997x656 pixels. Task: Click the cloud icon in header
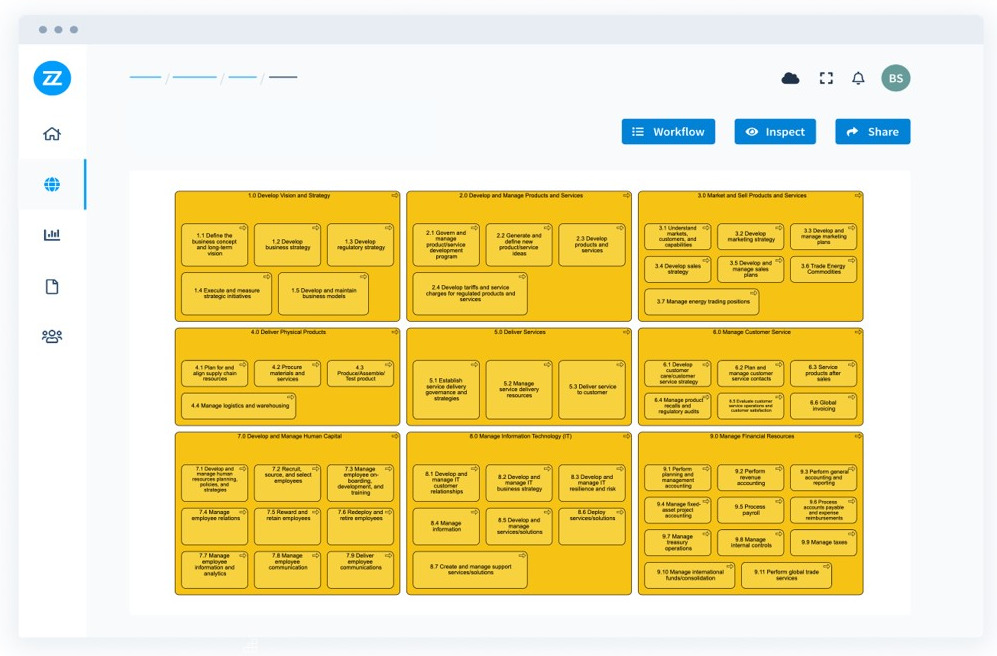[x=790, y=78]
